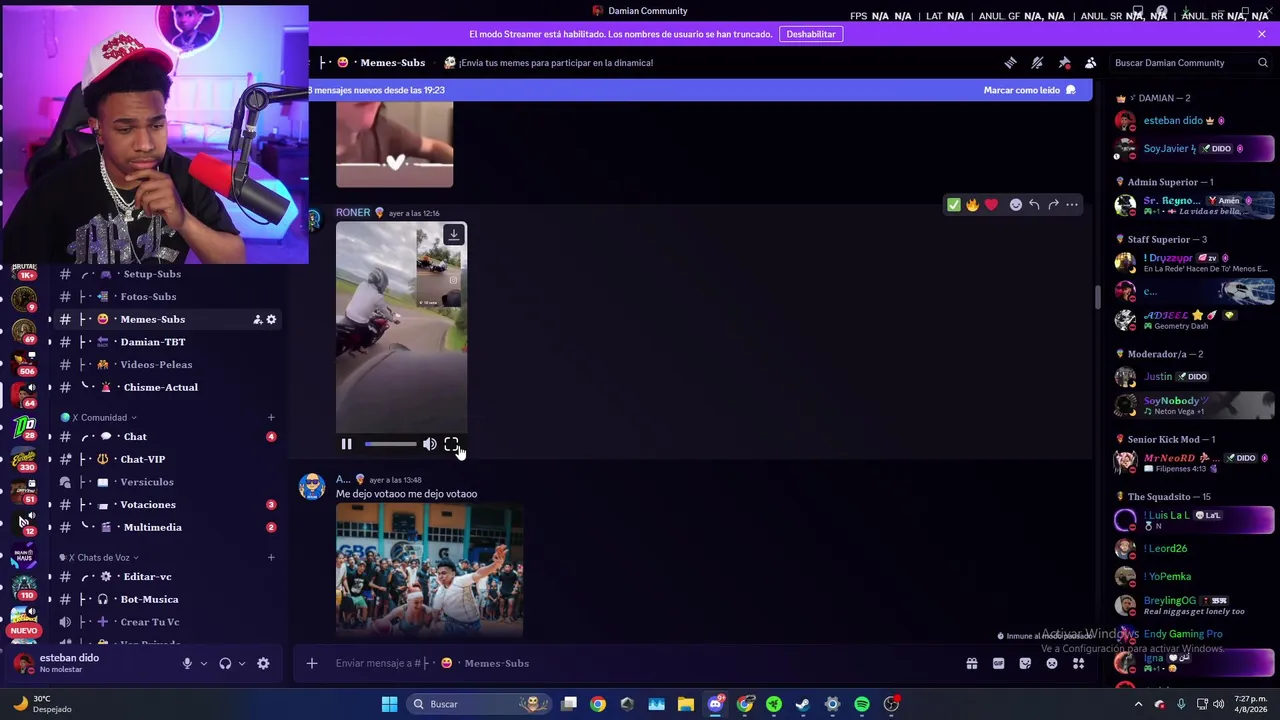
Task: Open RONER video in fullscreen
Action: pyautogui.click(x=451, y=444)
